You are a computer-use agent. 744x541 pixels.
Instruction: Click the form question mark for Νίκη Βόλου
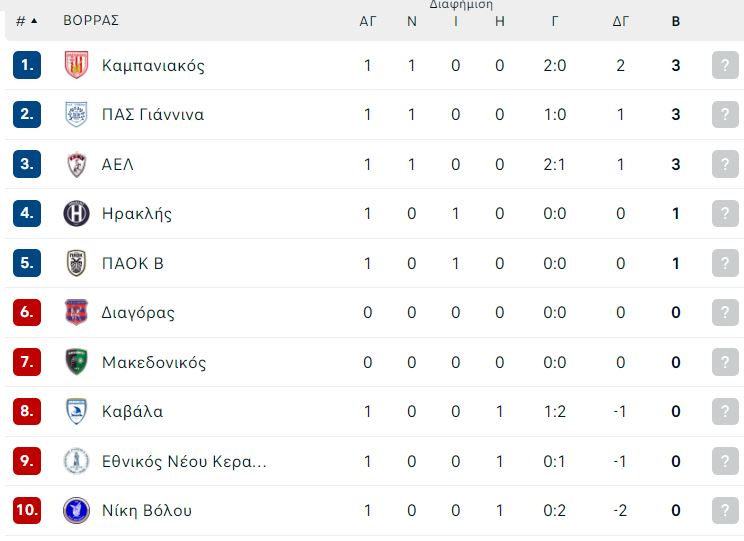coord(725,510)
